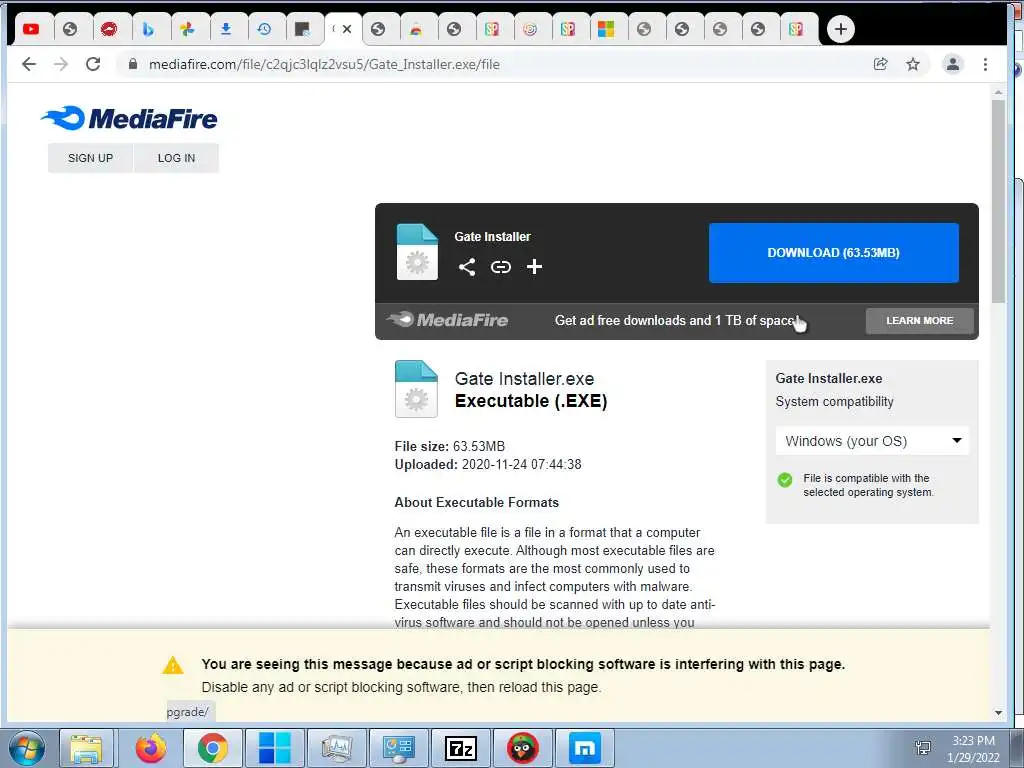1024x768 pixels.
Task: Click the SIGN UP button
Action: coord(90,158)
